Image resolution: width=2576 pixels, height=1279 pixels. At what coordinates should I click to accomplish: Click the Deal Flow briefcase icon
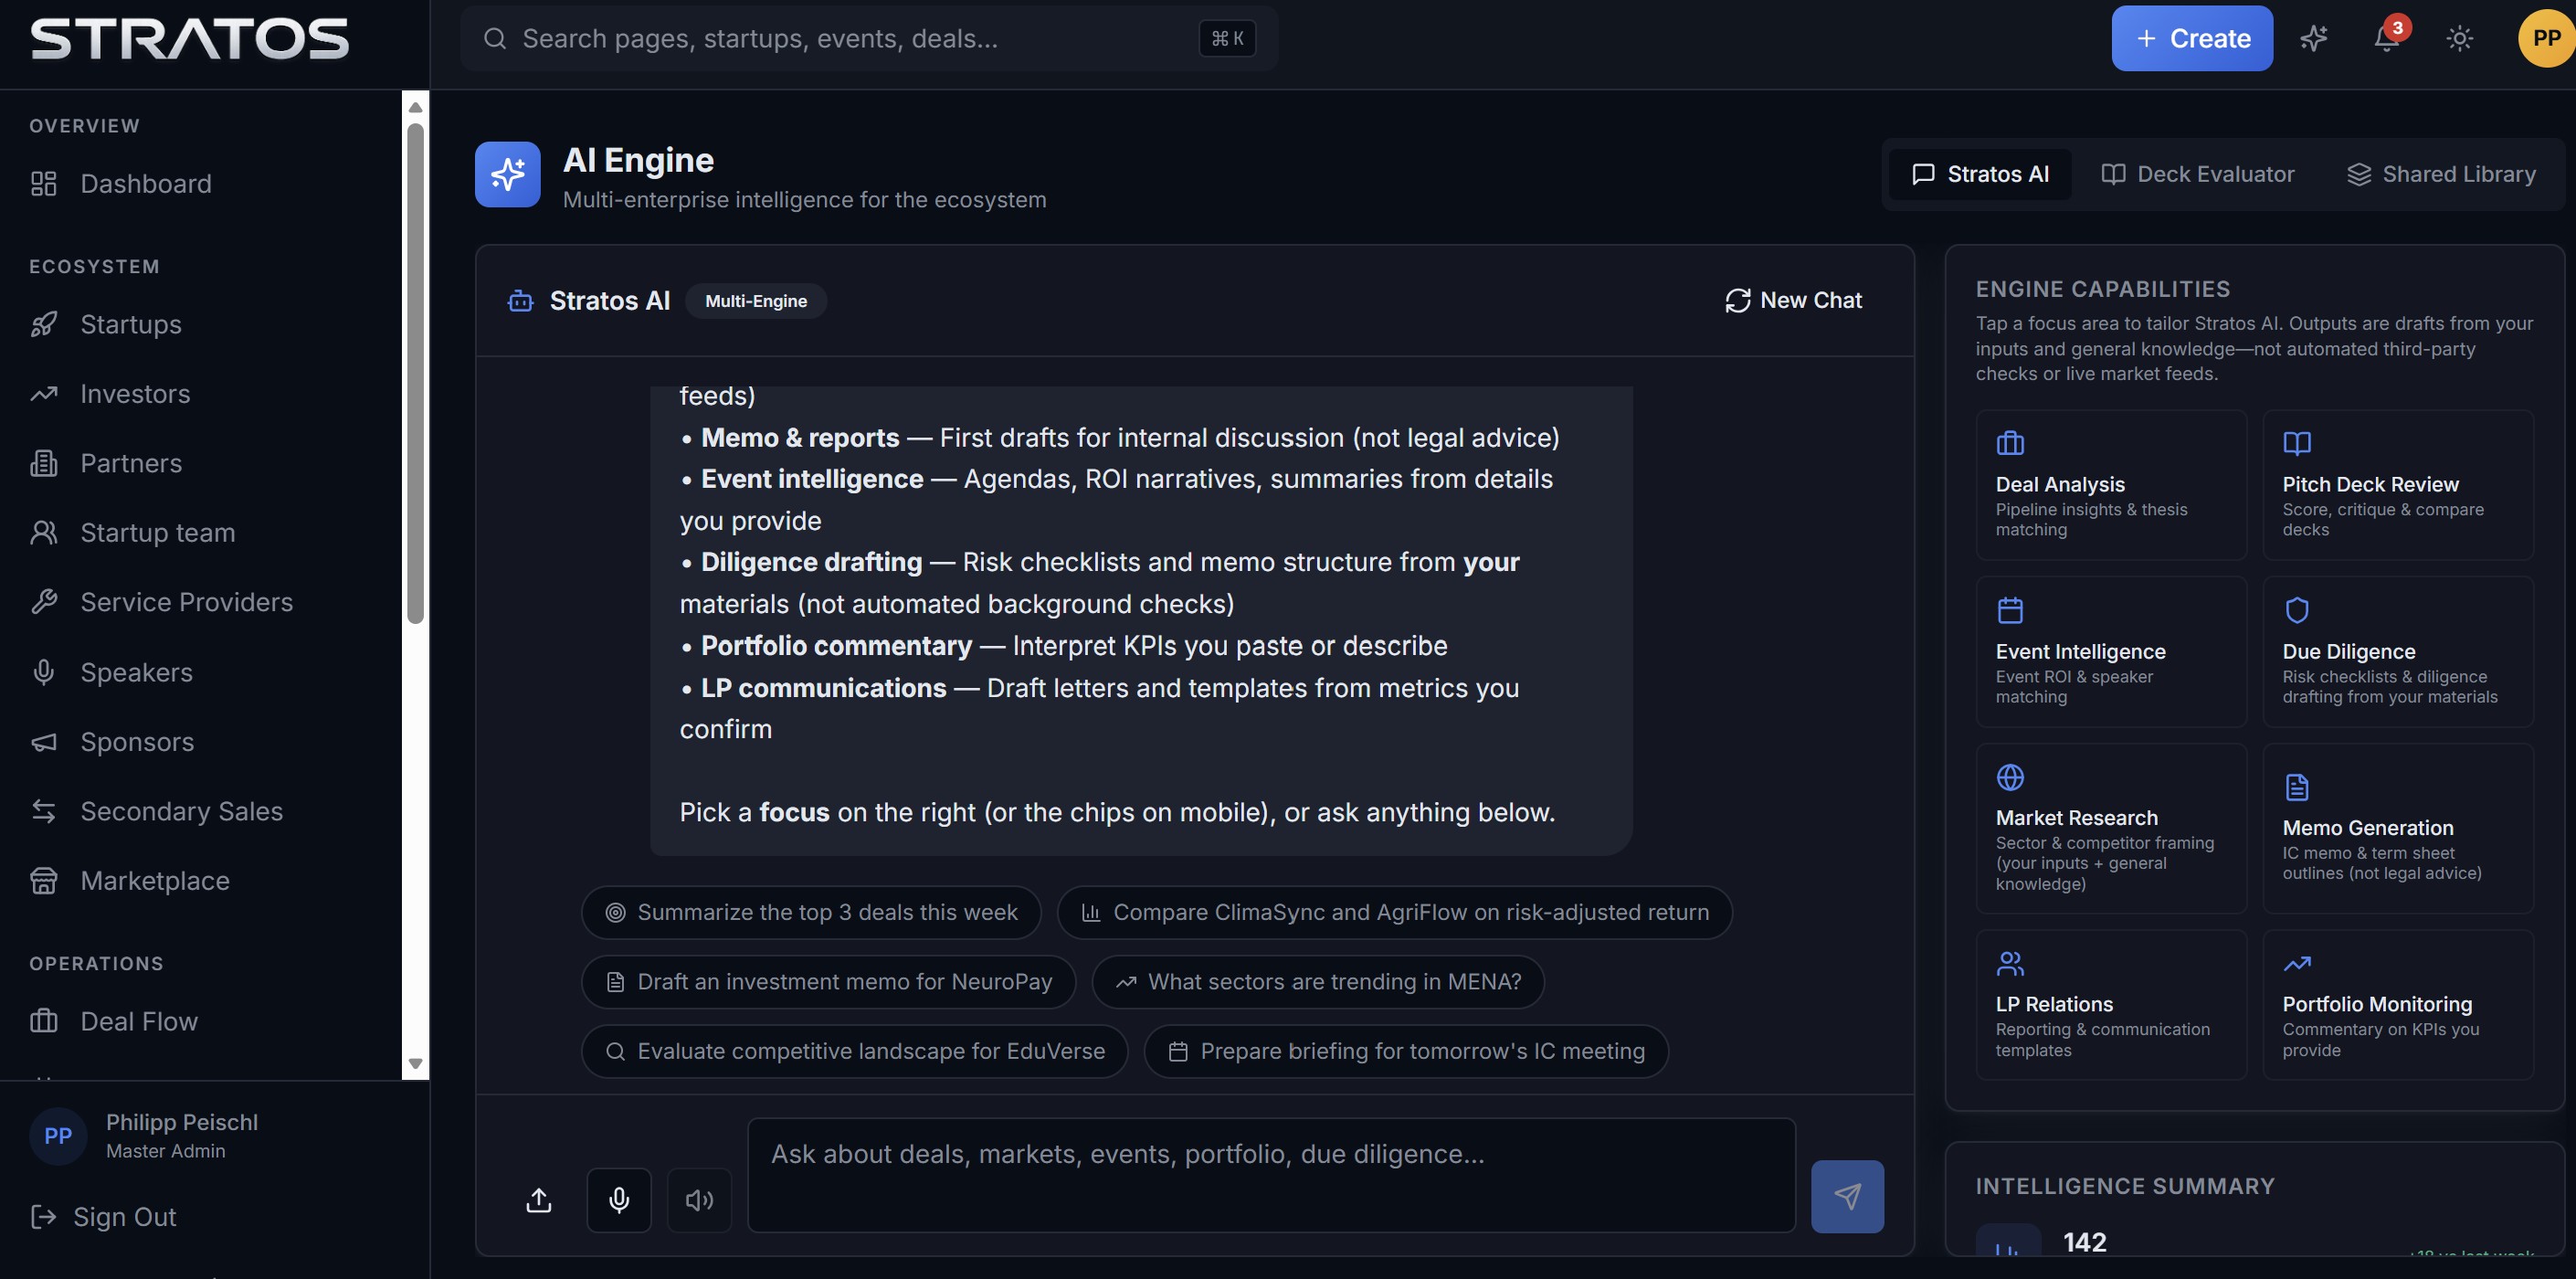coord(44,1021)
